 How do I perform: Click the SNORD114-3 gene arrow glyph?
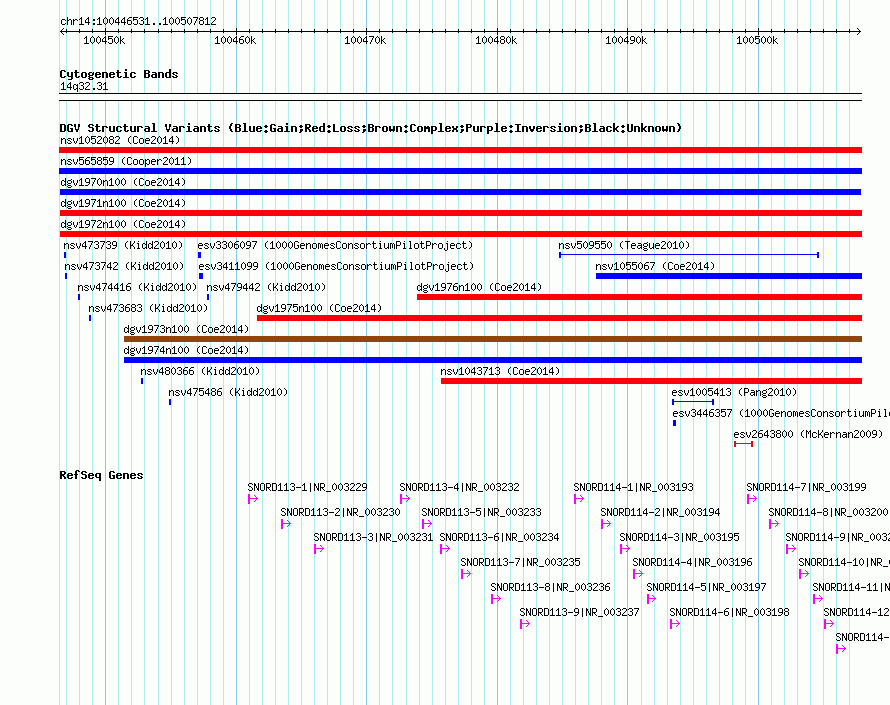pyautogui.click(x=625, y=549)
